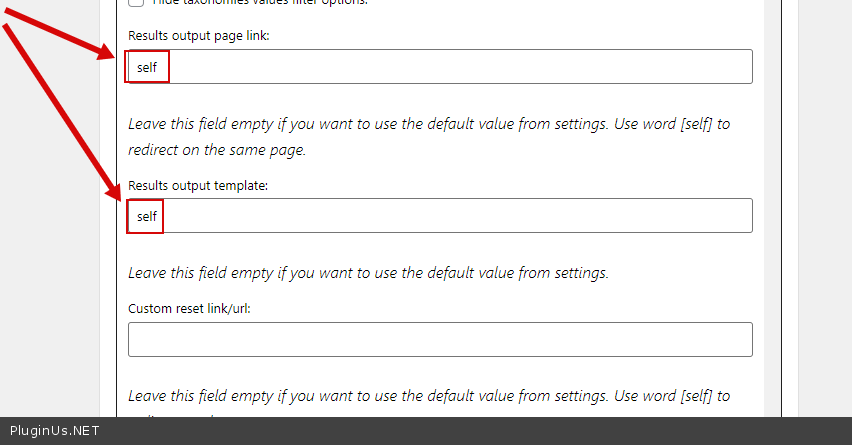
Task: Focus the Results output template text field
Action: click(x=440, y=216)
